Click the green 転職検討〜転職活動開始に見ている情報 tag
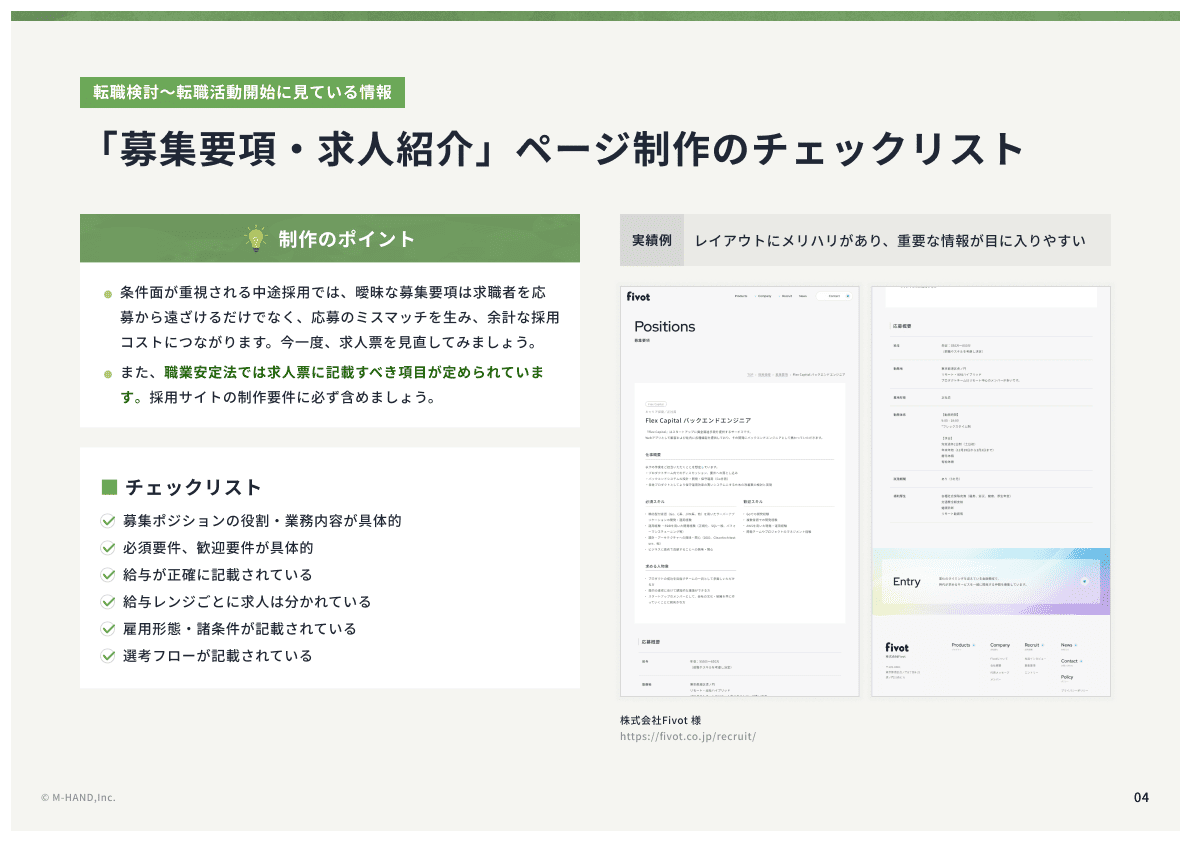Screen dimensions: 1191x842 (242, 92)
